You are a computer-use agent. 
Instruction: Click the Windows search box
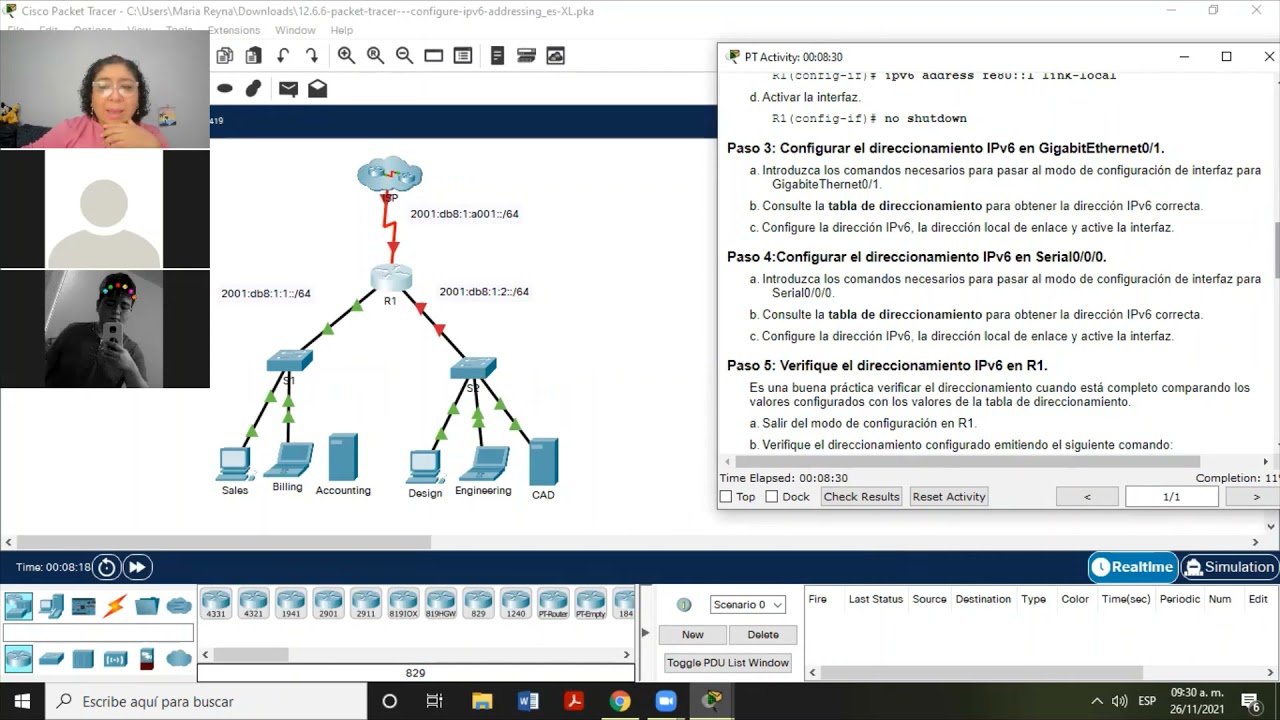click(207, 701)
